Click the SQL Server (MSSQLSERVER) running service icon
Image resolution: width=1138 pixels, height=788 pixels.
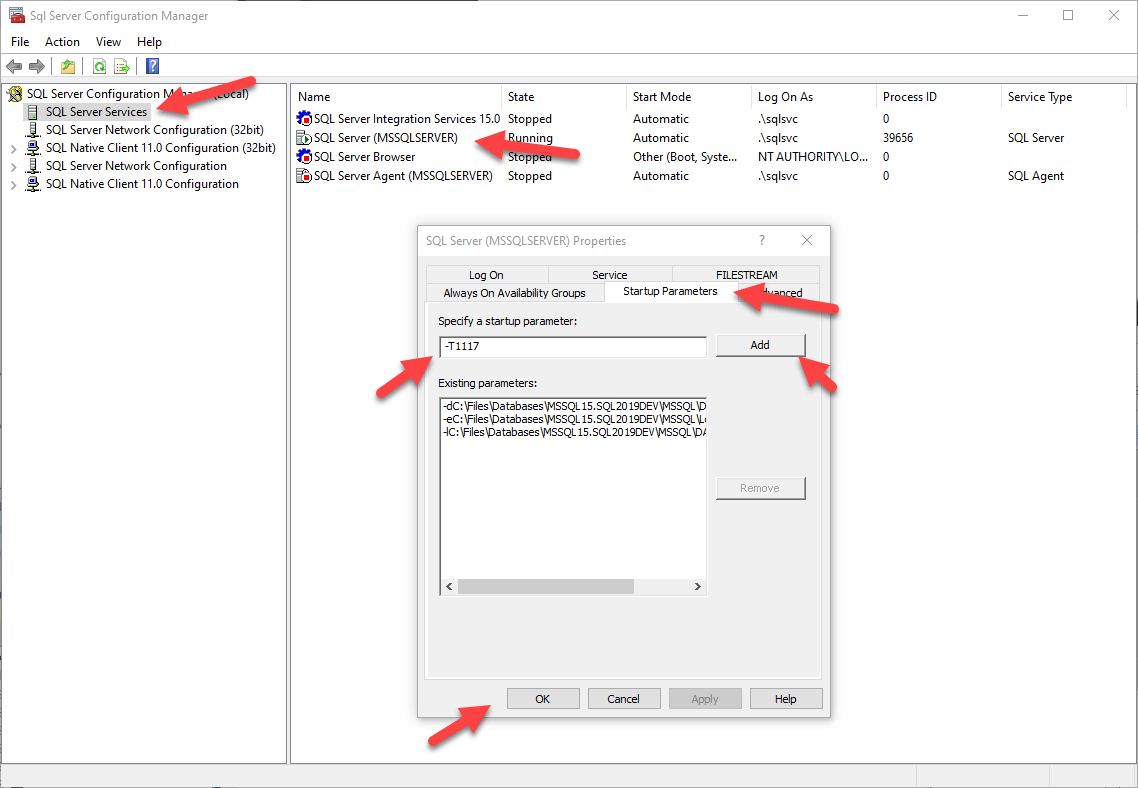(x=305, y=138)
